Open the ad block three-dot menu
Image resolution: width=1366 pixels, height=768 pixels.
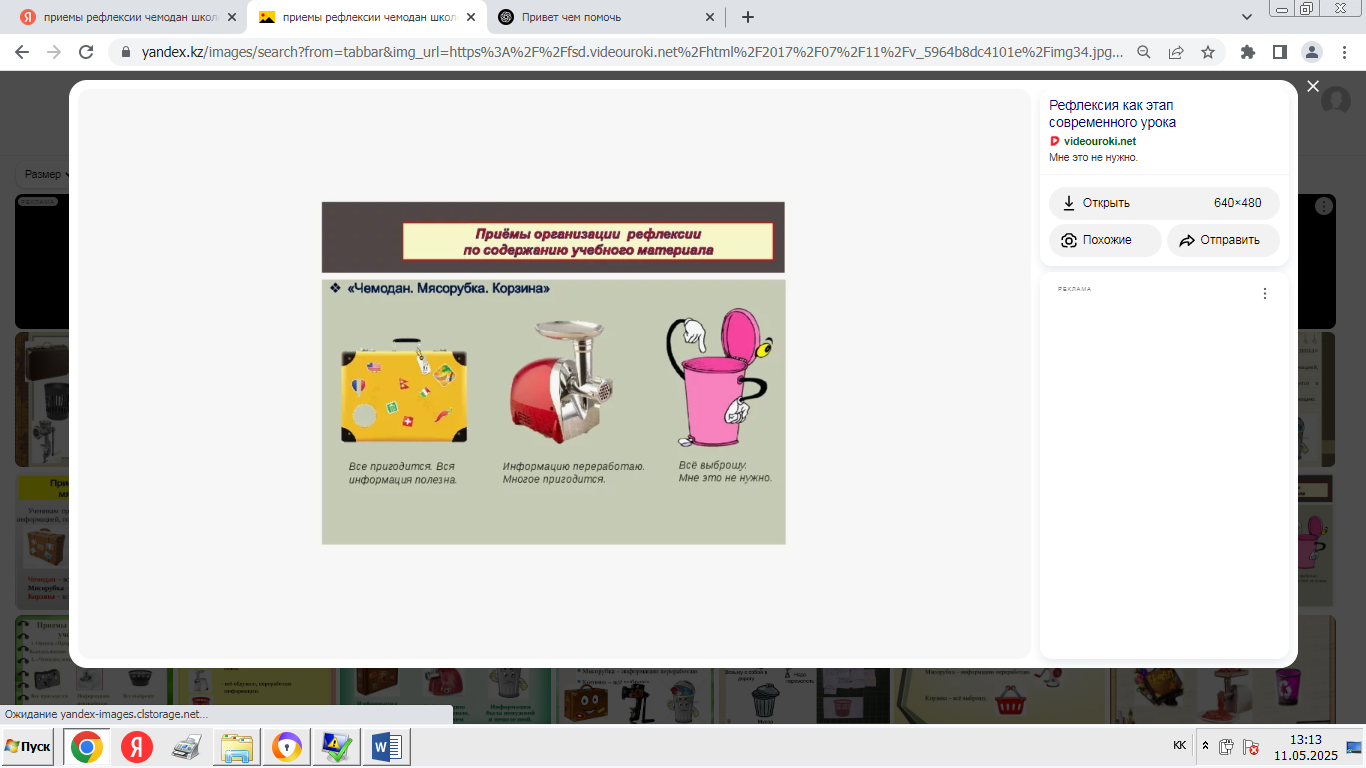[x=1265, y=294]
